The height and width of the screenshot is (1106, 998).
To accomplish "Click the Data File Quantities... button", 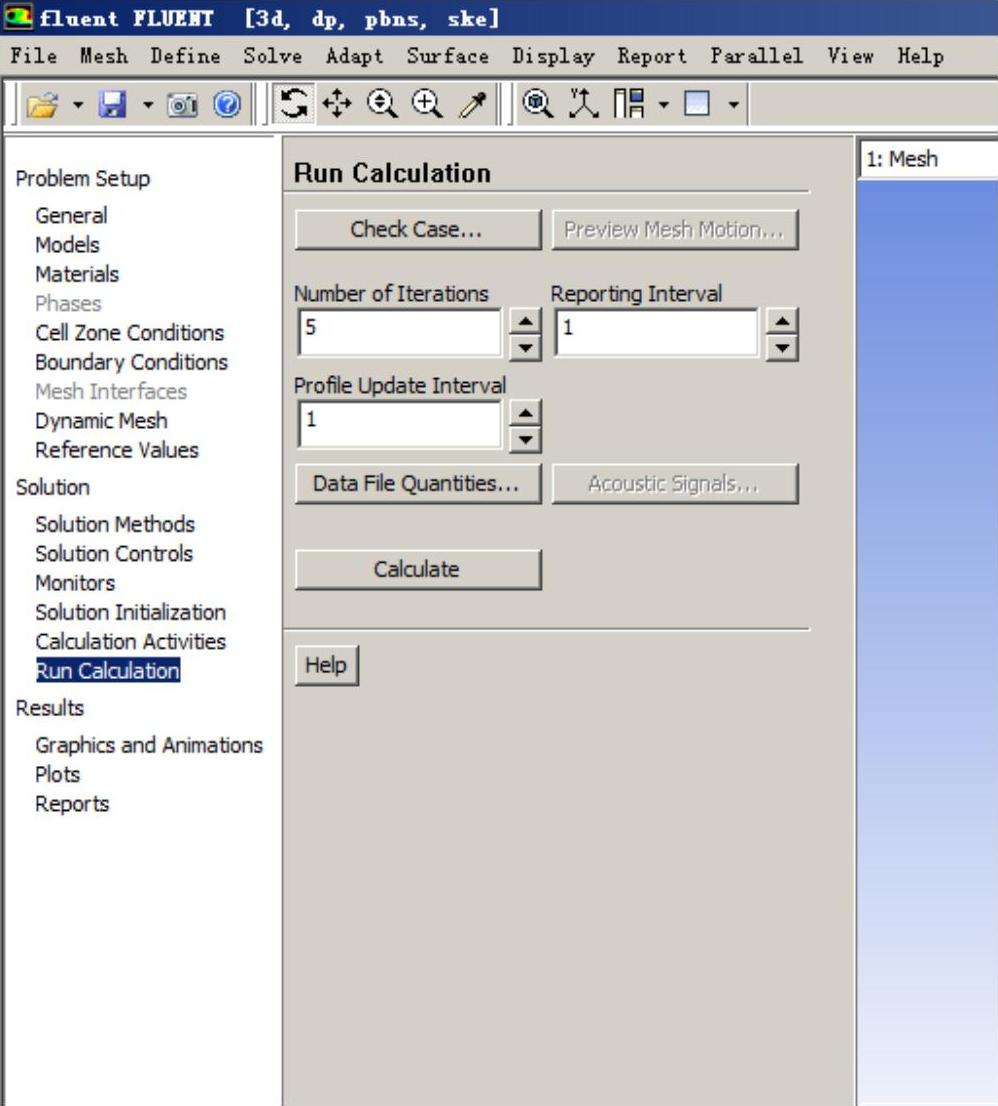I will click(x=418, y=483).
